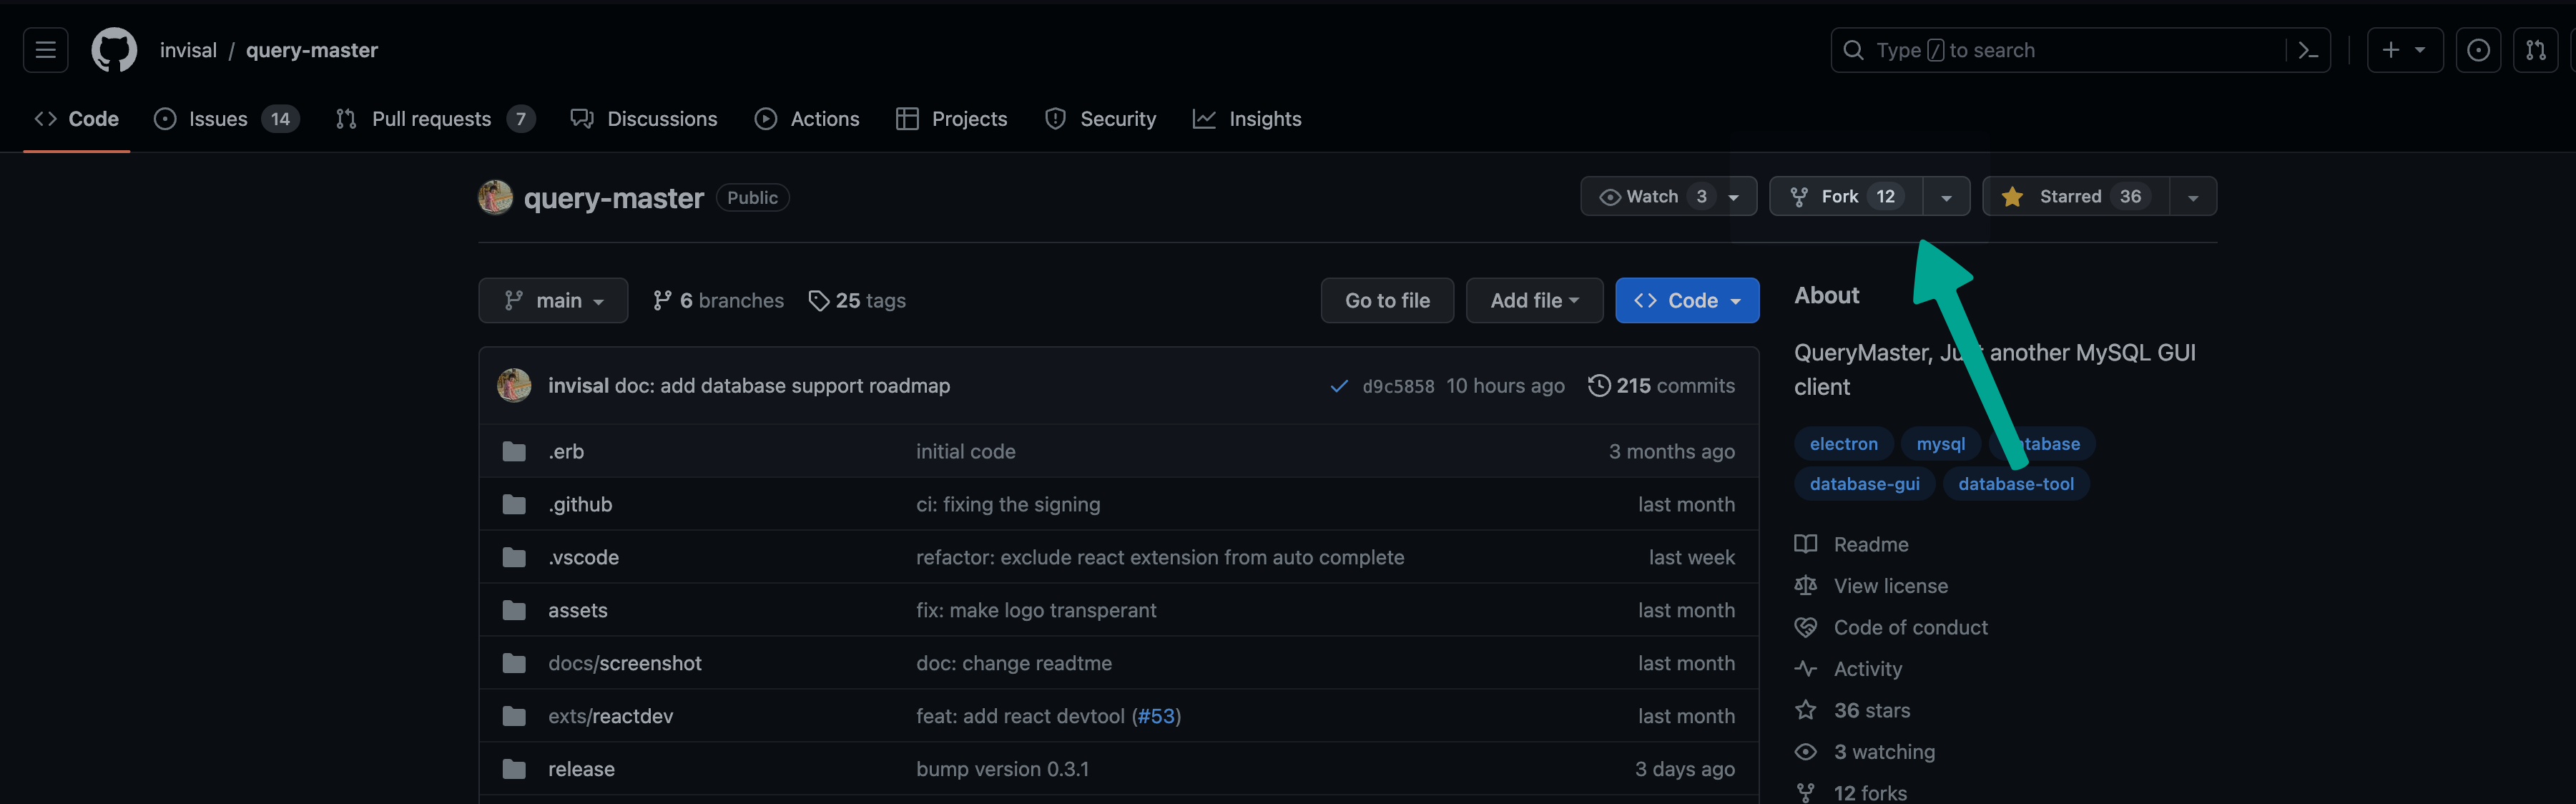The width and height of the screenshot is (2576, 804).
Task: Click the search field
Action: (2060, 50)
